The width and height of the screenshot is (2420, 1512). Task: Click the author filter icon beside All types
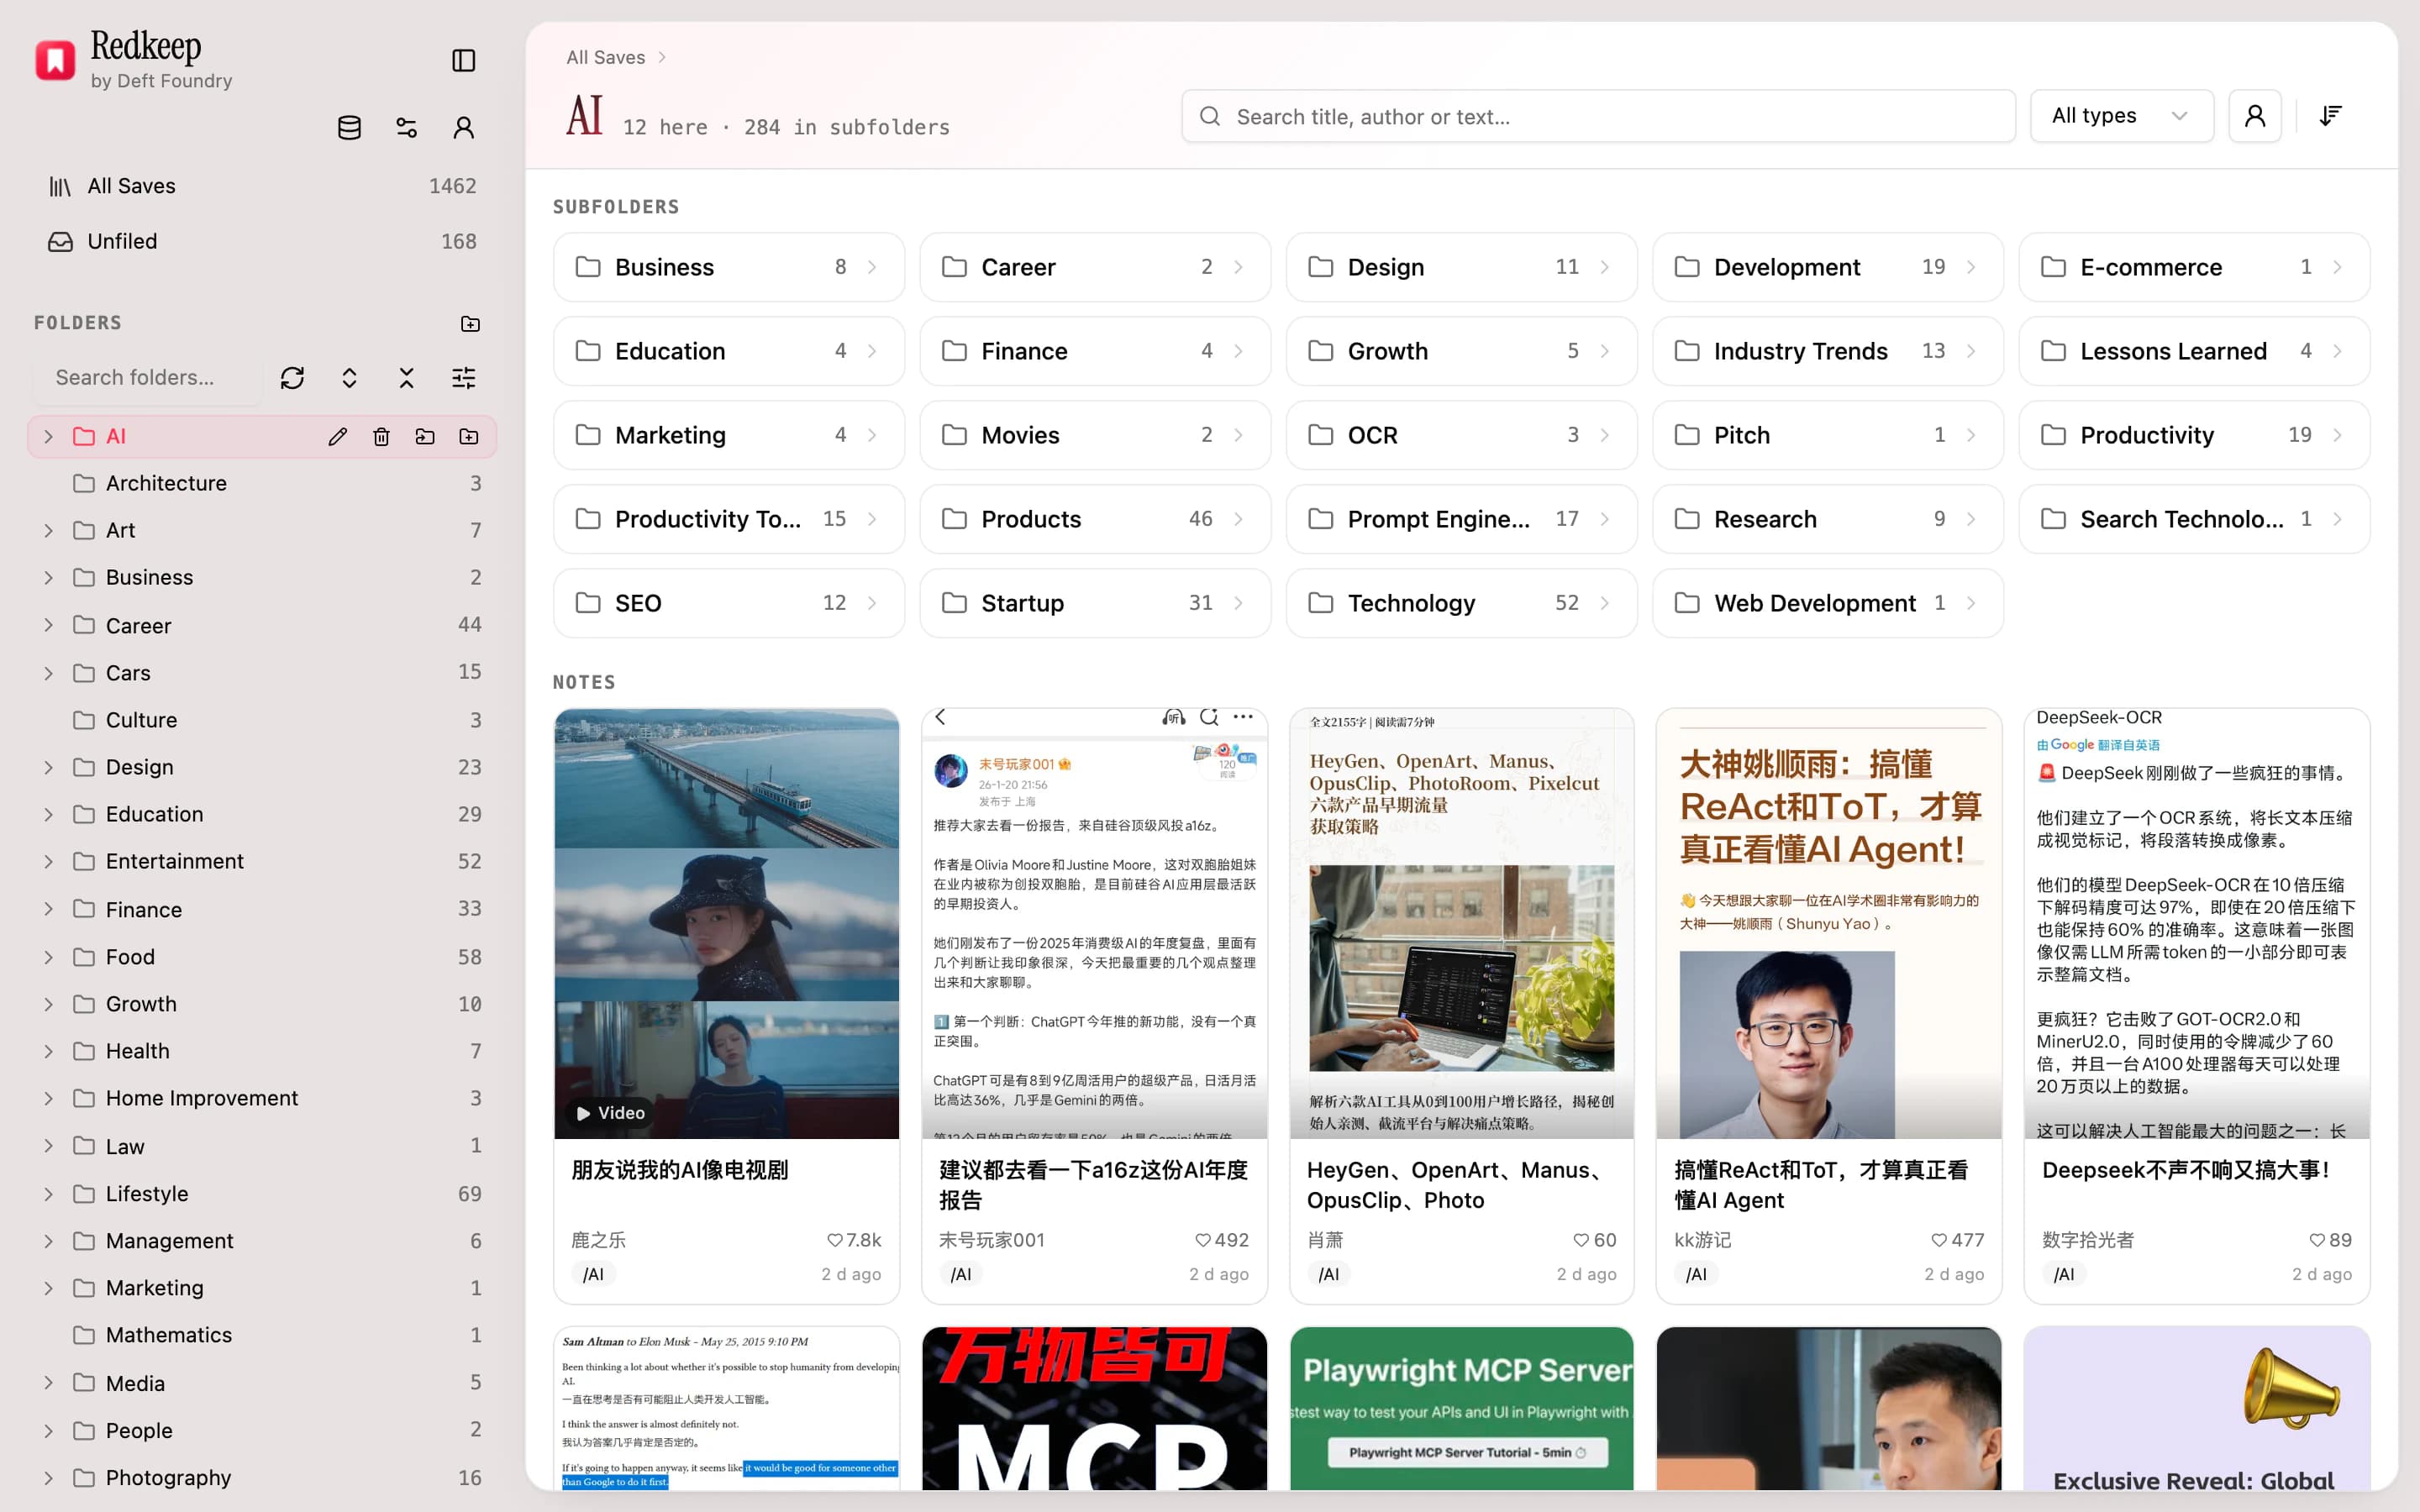(x=2255, y=116)
